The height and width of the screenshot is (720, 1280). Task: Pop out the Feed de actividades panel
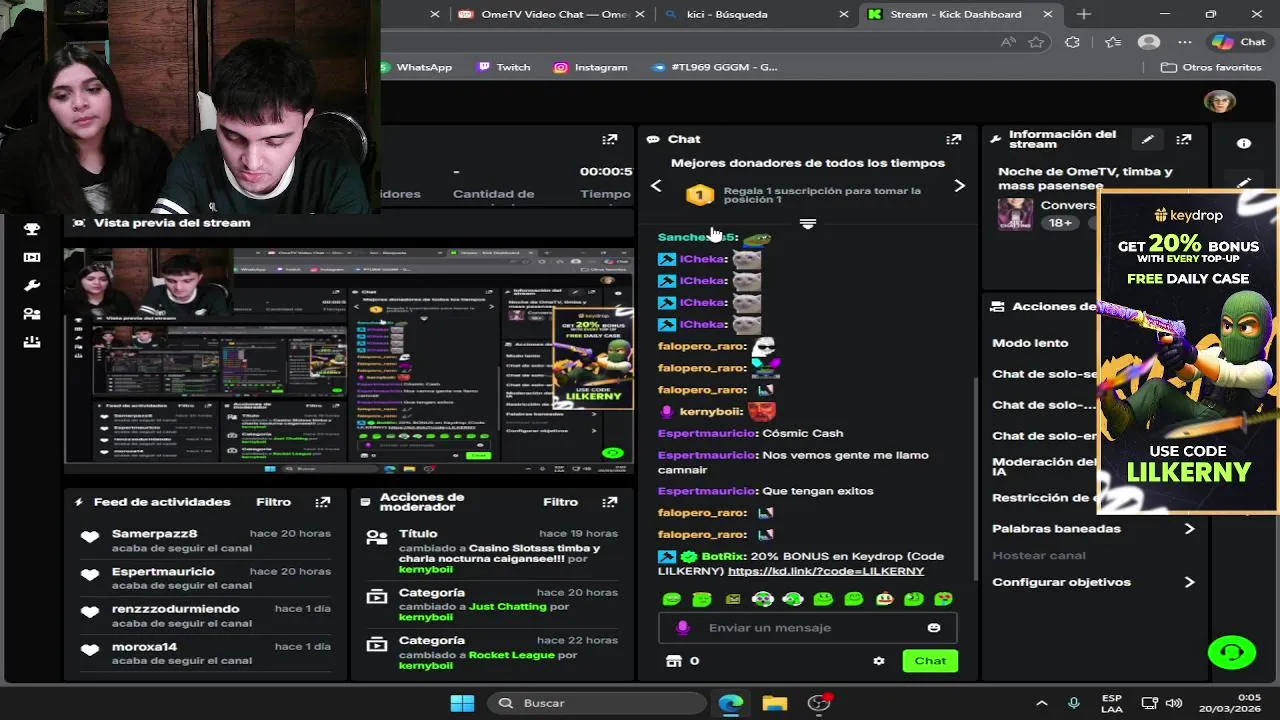pyautogui.click(x=322, y=502)
